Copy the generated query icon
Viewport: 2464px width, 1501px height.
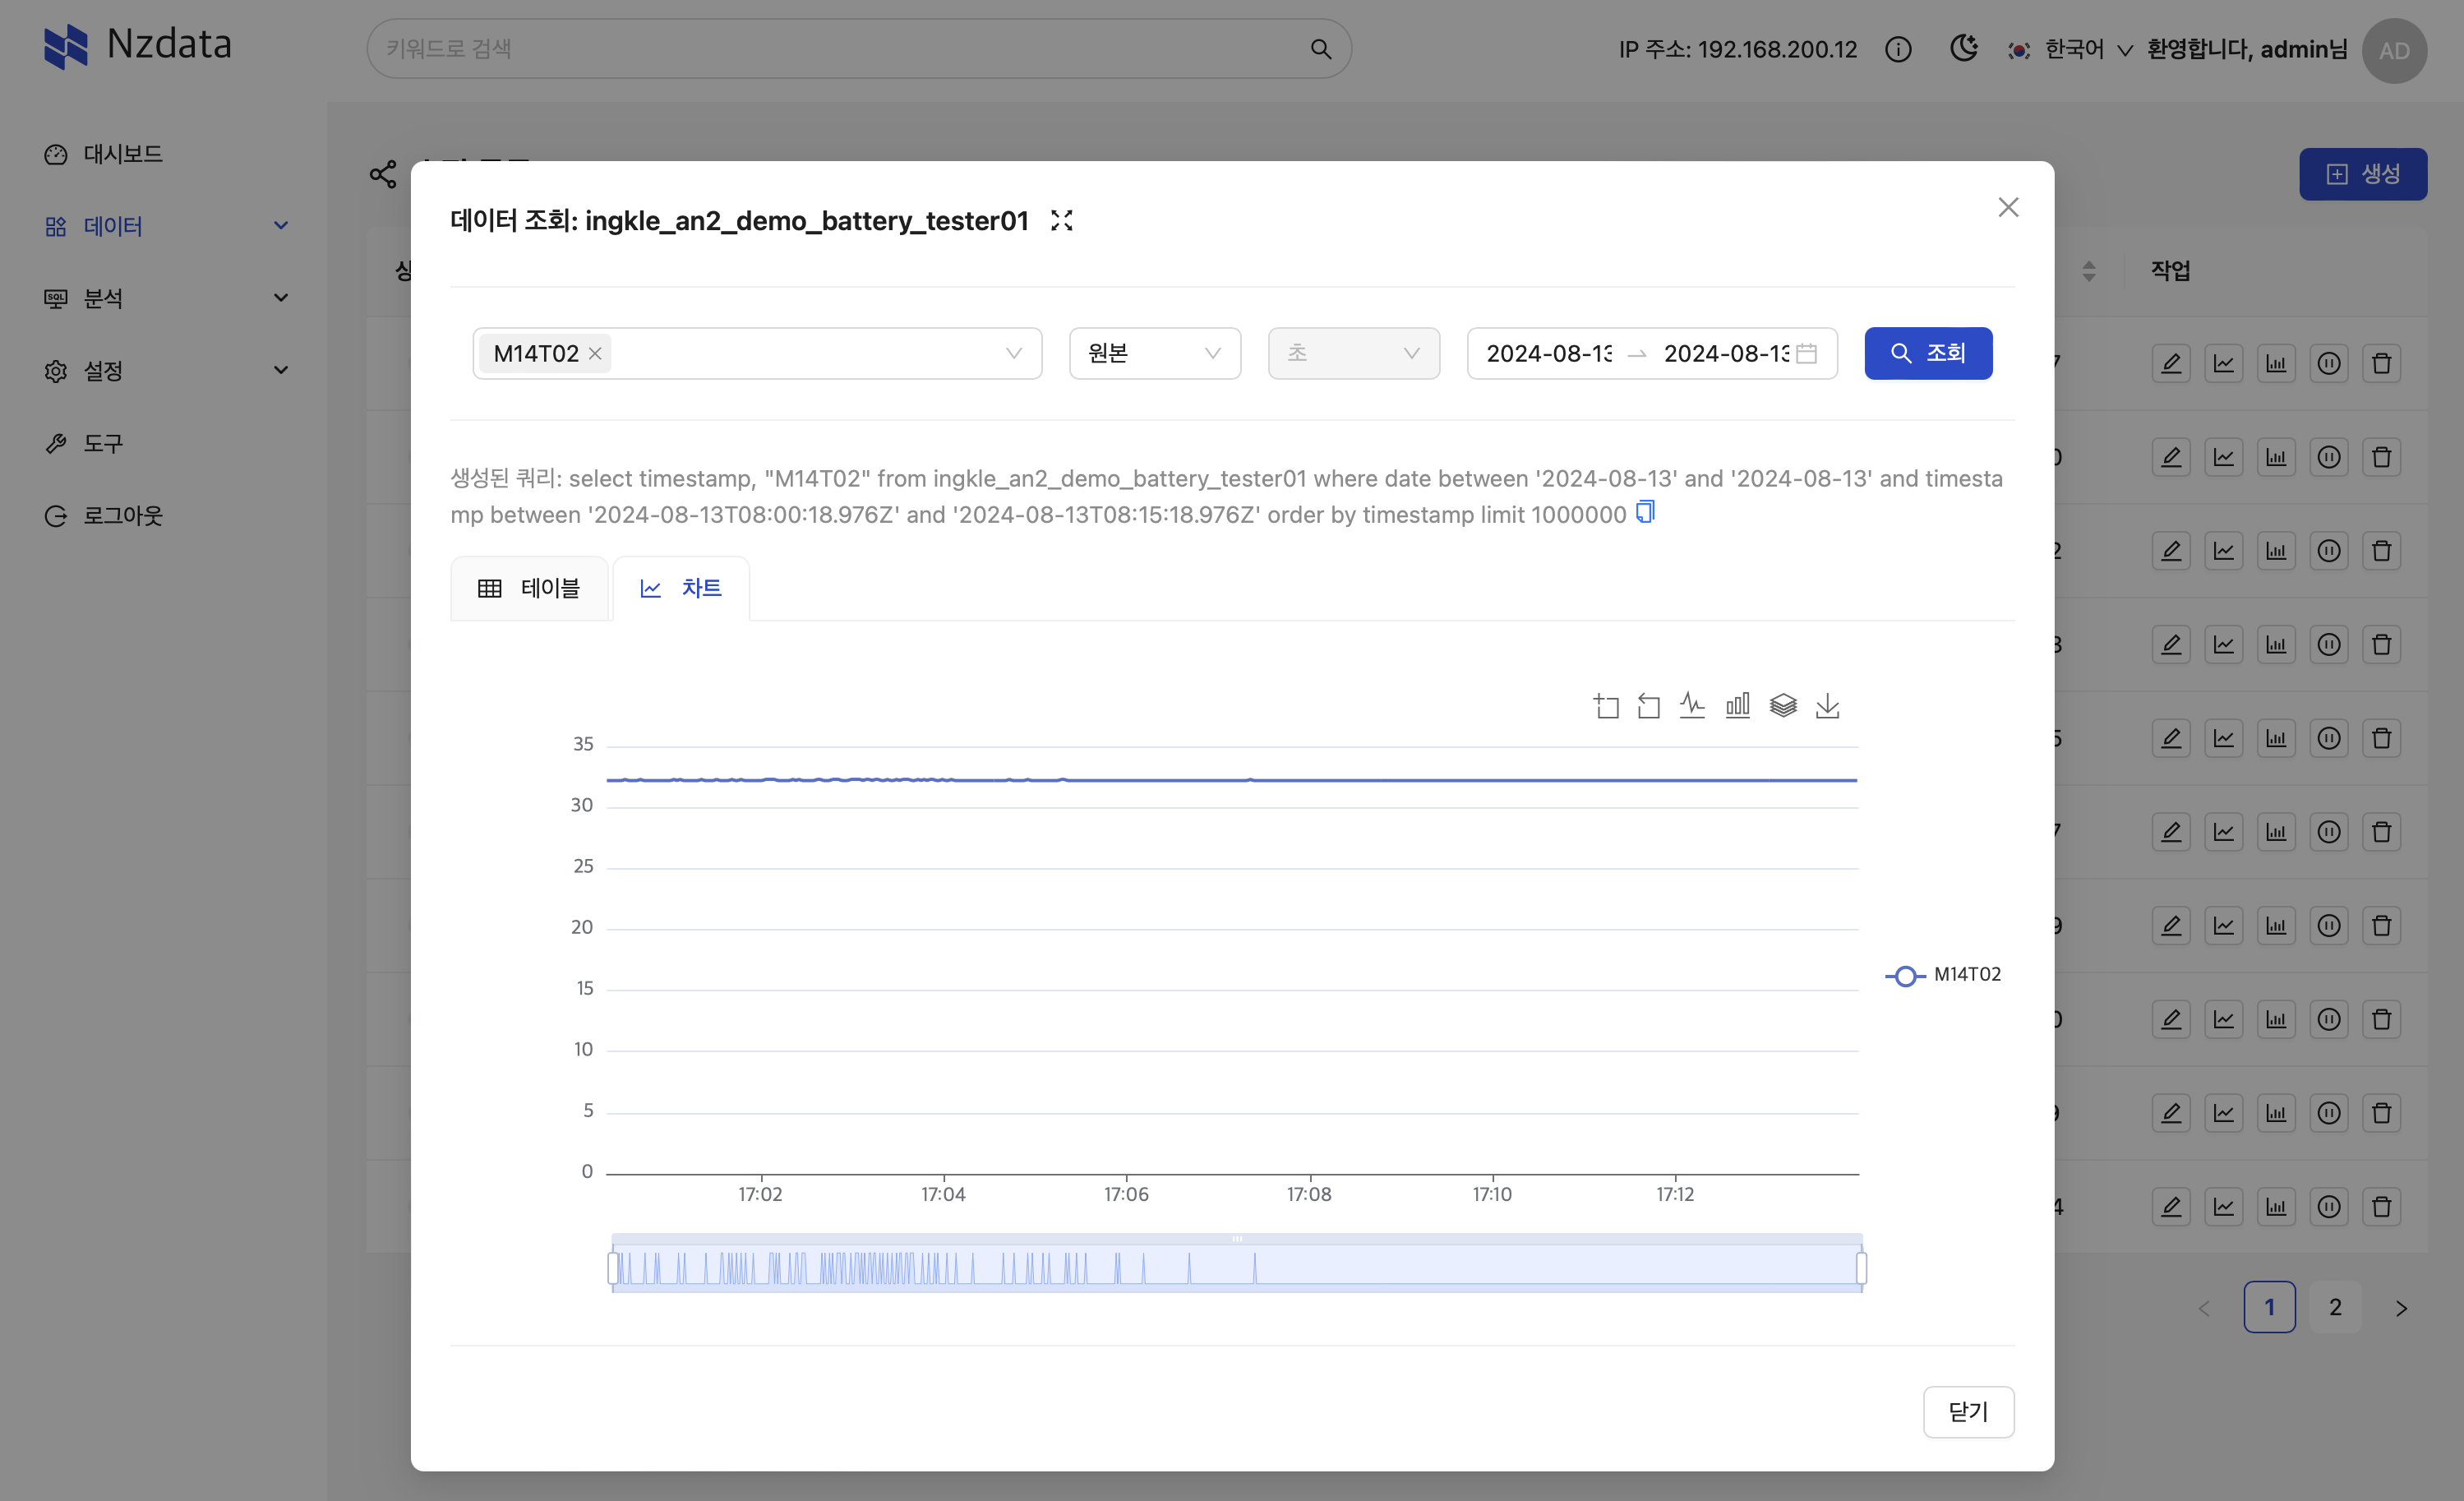coord(1645,513)
